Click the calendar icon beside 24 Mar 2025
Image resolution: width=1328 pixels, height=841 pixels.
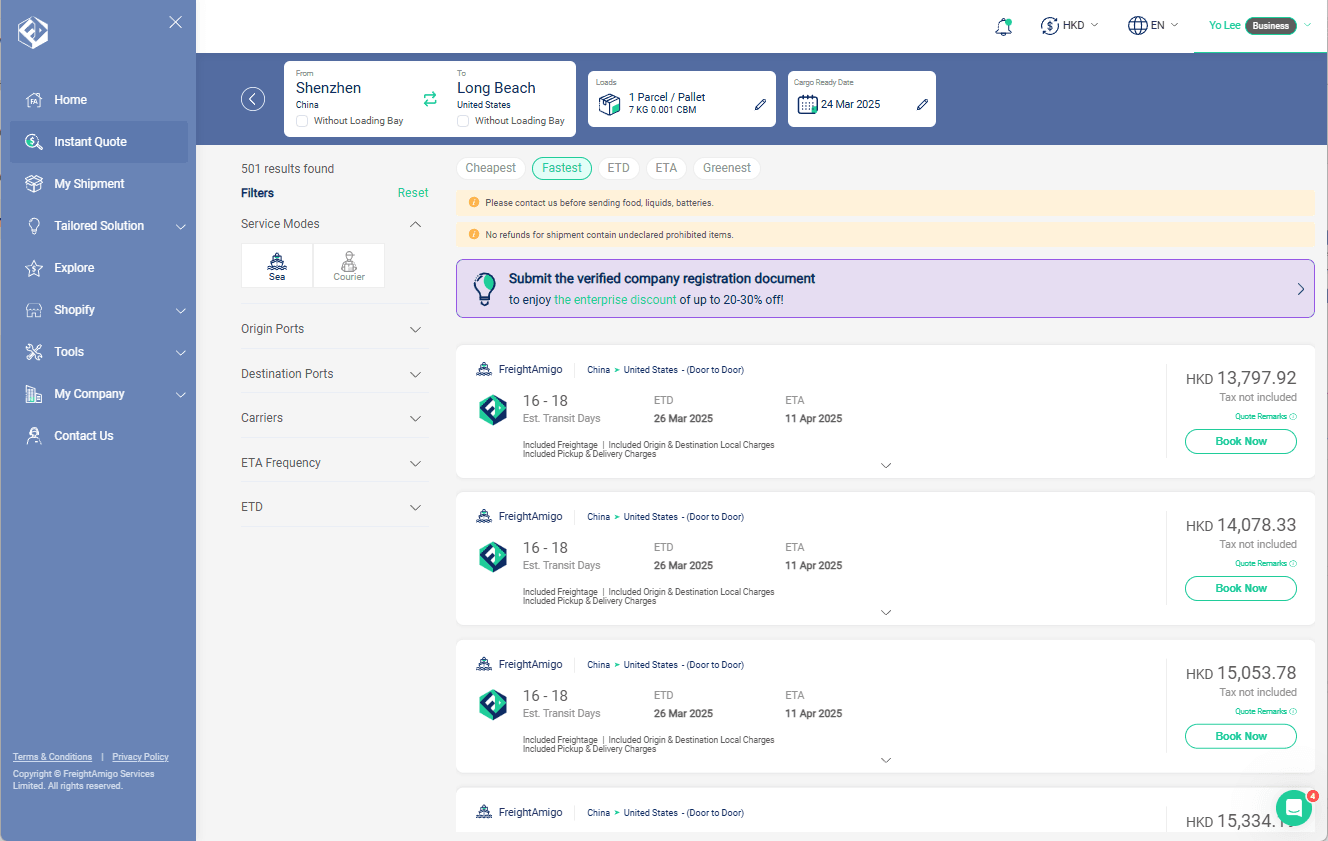(807, 105)
